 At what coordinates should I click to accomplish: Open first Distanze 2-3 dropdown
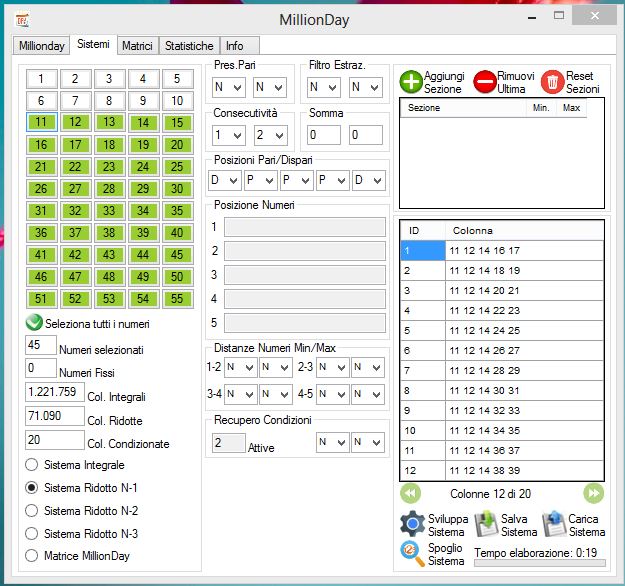[333, 367]
